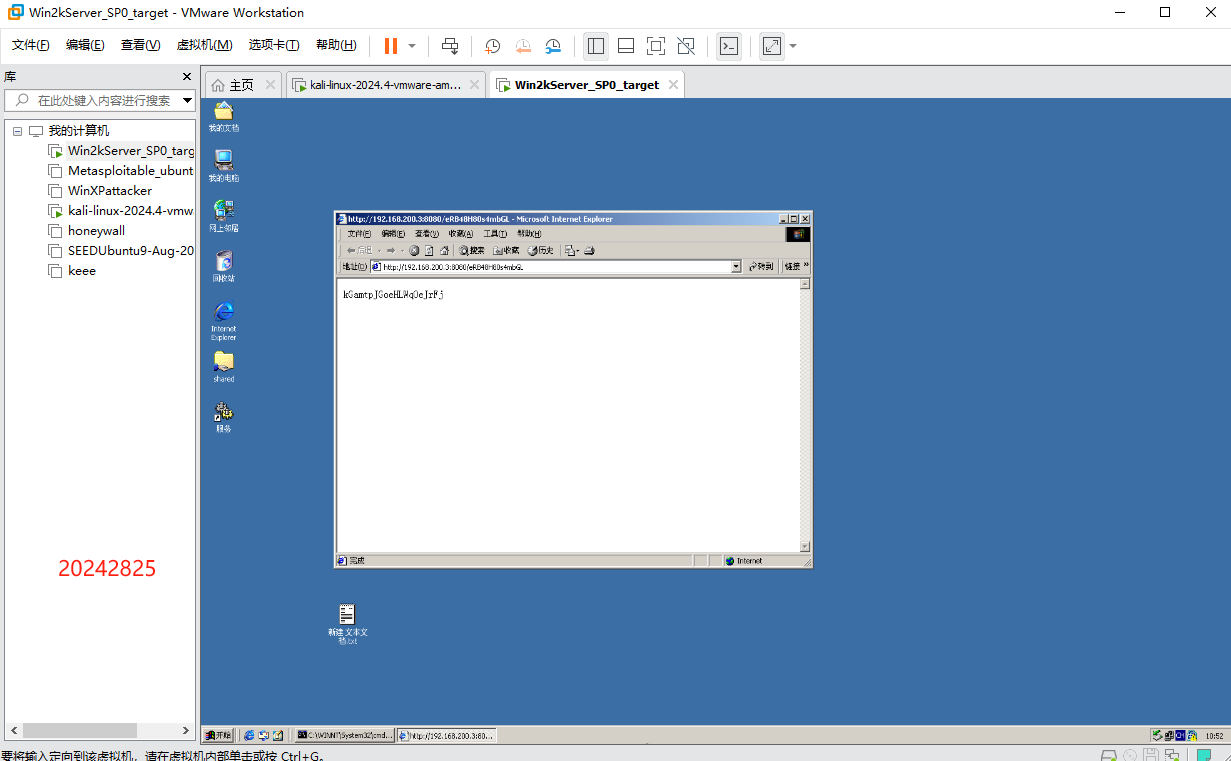The image size is (1231, 761).
Task: Click the IE Refresh button
Action: (x=429, y=250)
